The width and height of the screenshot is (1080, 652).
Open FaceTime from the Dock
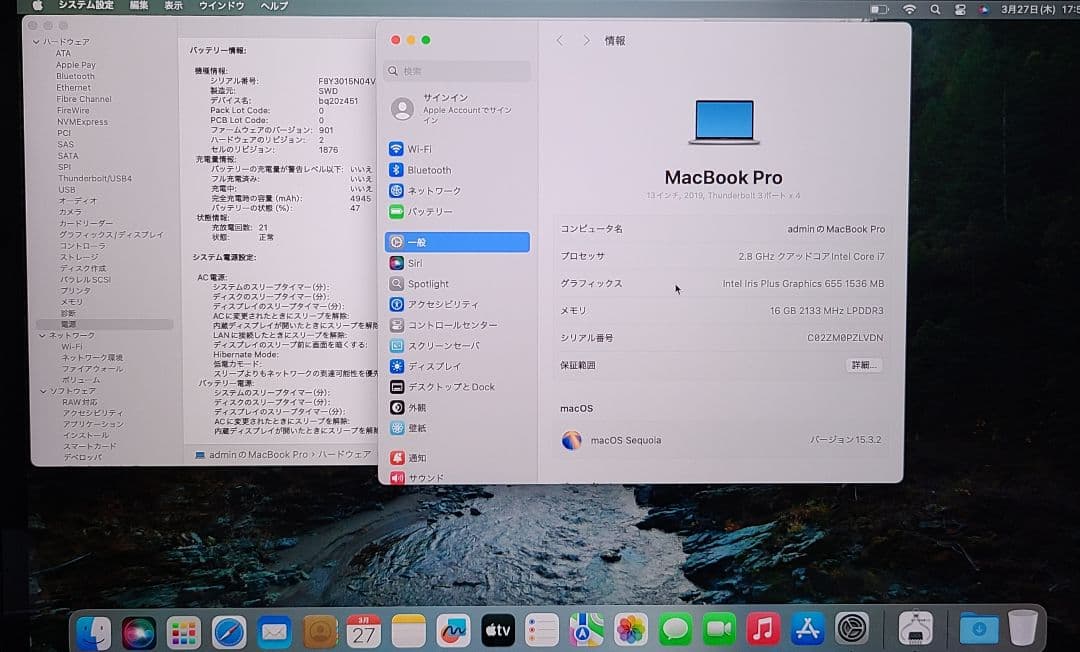click(x=720, y=631)
